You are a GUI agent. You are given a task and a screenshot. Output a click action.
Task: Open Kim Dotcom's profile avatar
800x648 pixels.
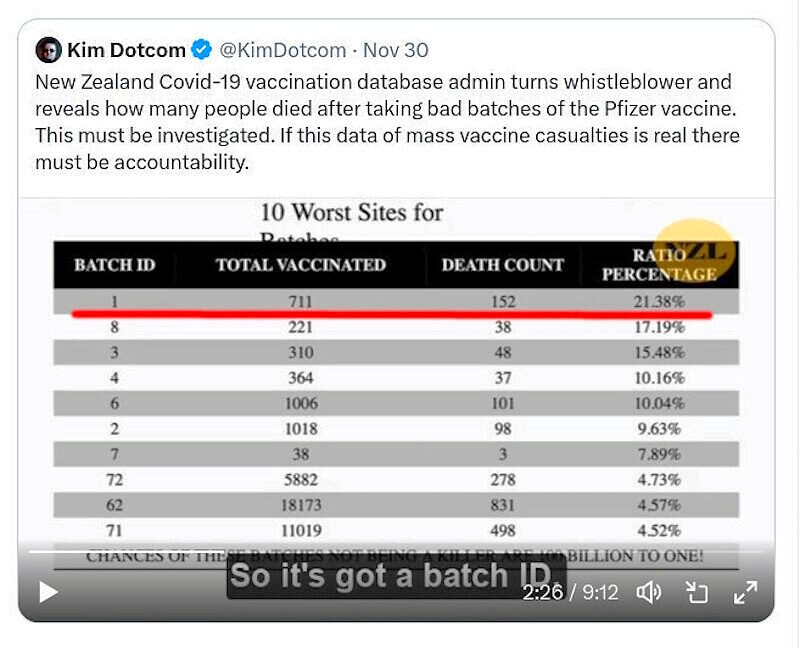tap(48, 50)
